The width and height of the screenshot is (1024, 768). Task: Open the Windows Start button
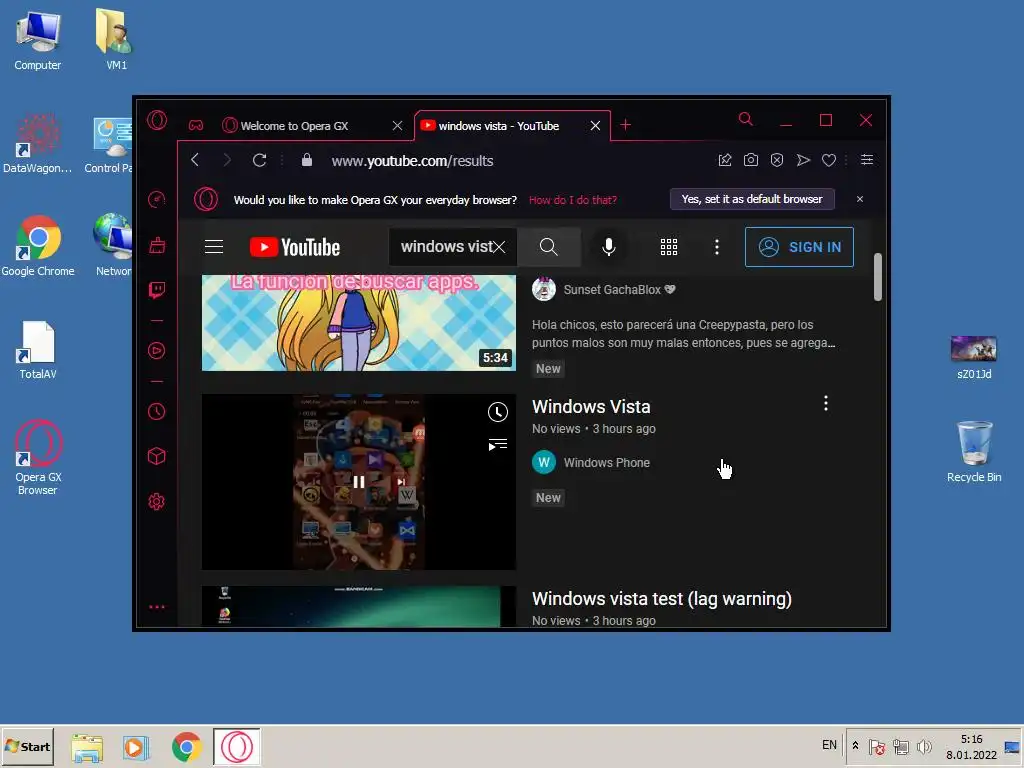[x=27, y=746]
